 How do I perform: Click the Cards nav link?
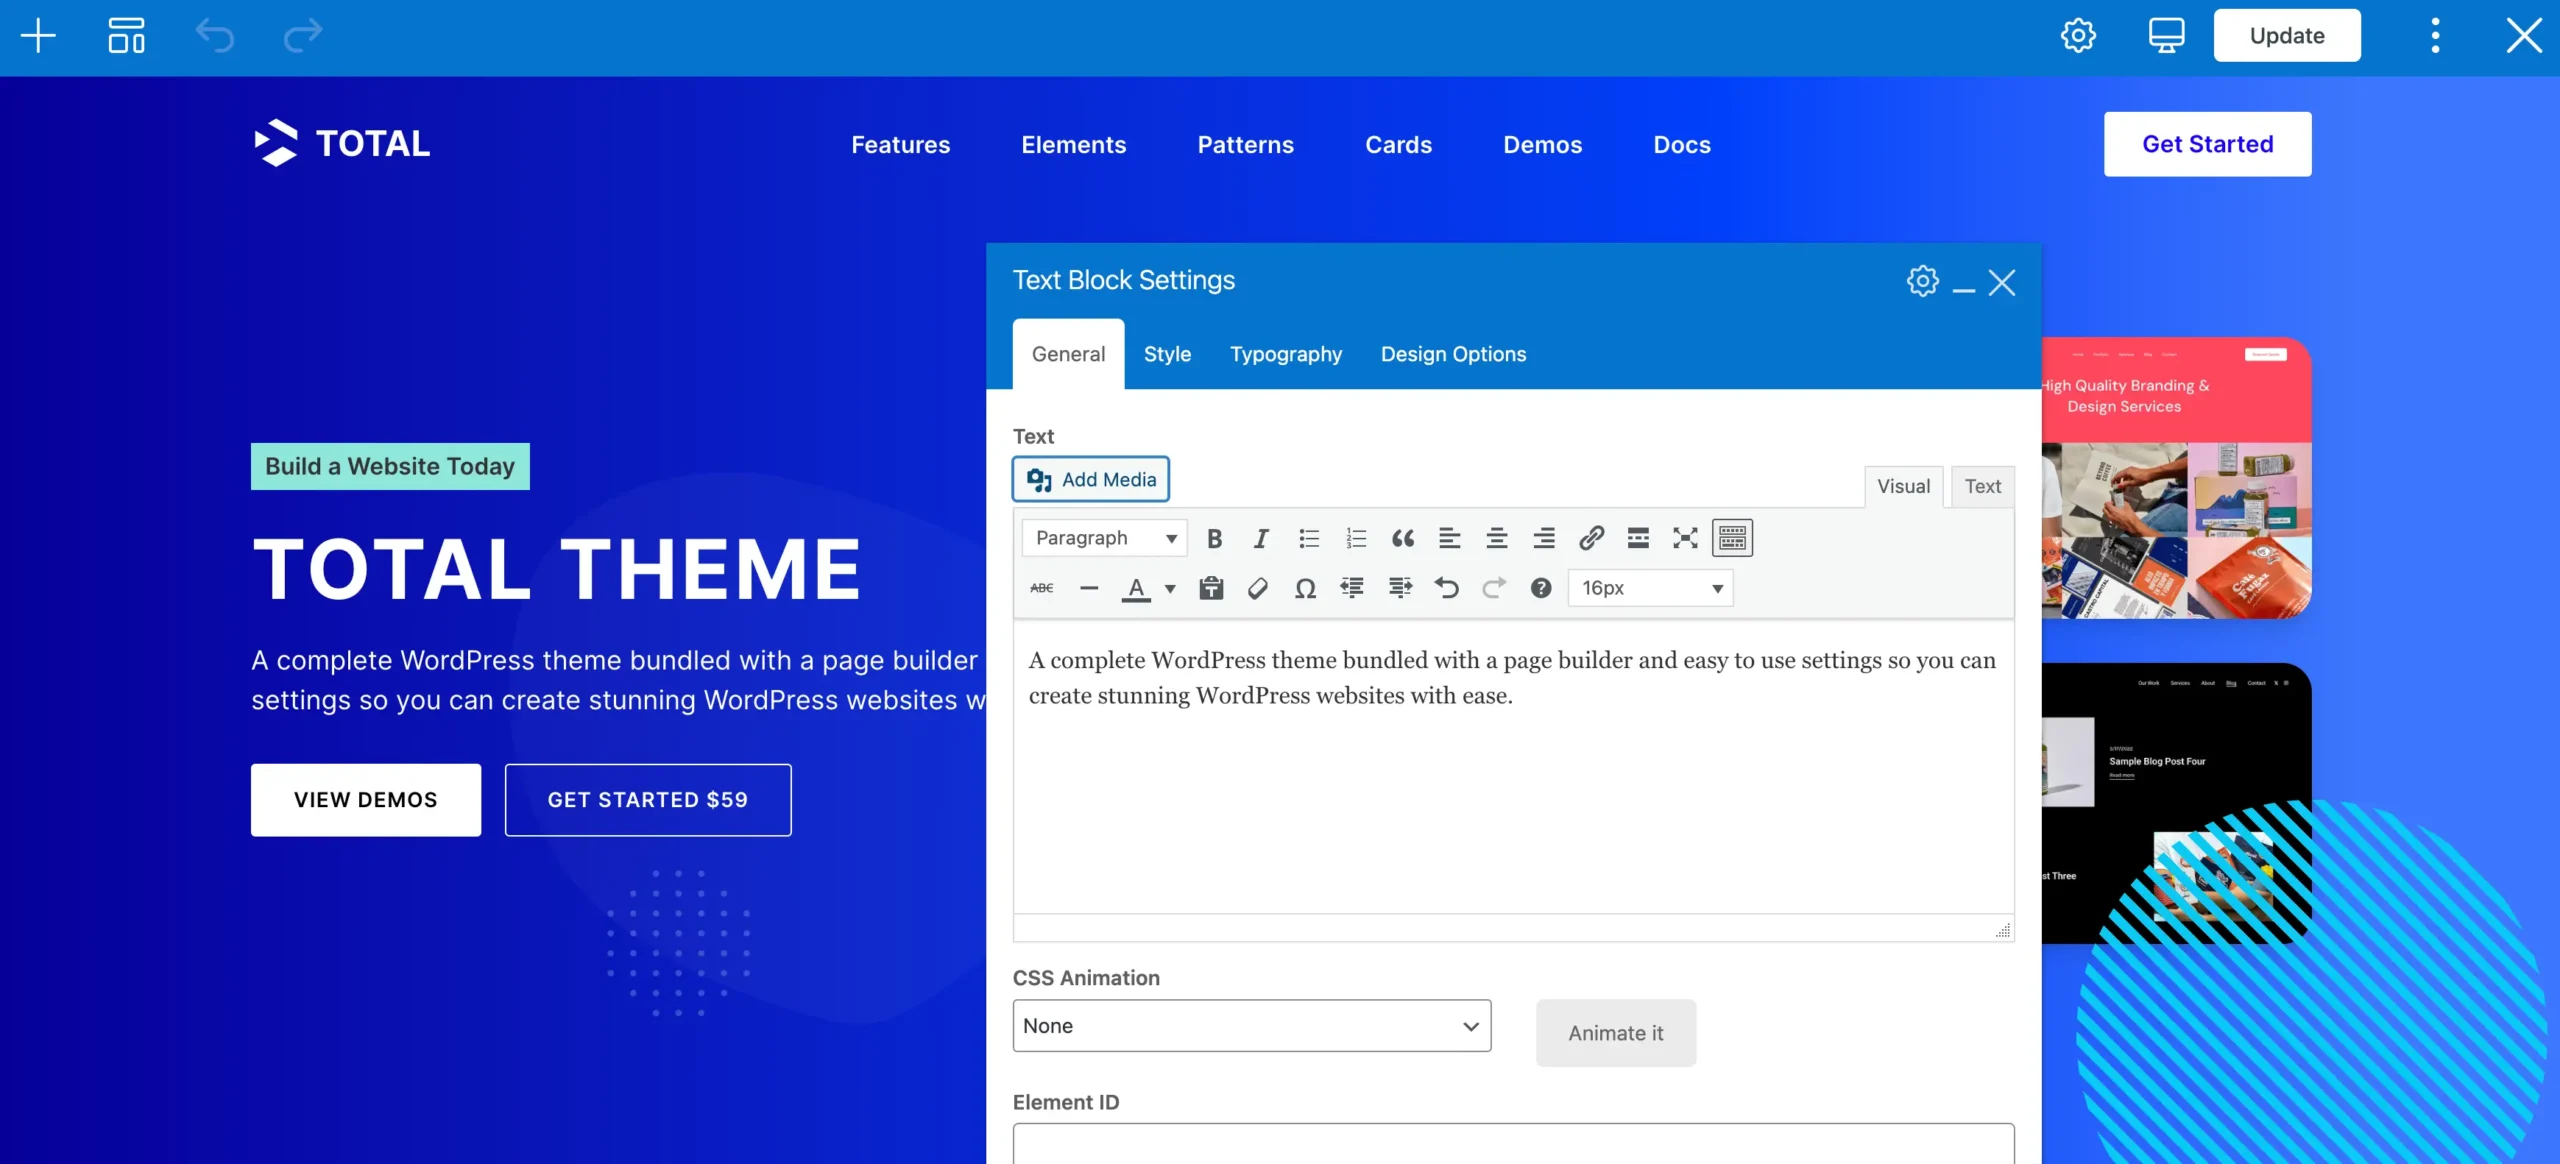1399,145
